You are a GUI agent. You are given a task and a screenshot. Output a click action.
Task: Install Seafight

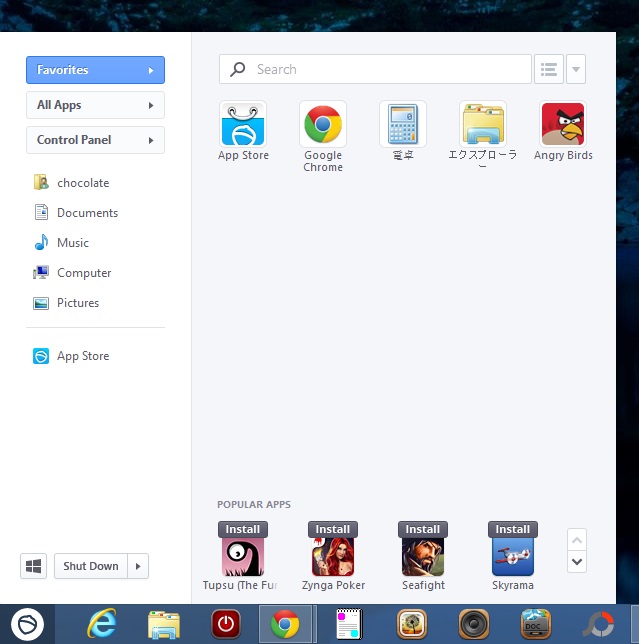tap(423, 529)
